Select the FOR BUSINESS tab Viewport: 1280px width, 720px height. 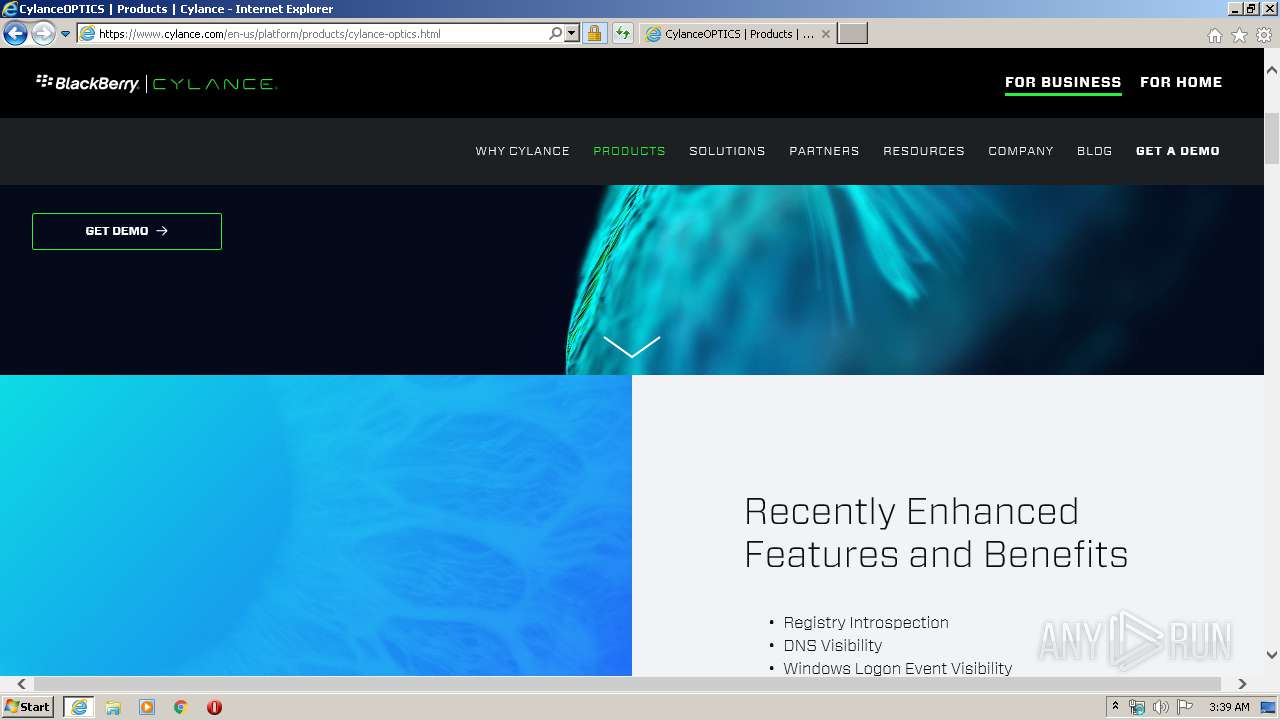(1063, 82)
